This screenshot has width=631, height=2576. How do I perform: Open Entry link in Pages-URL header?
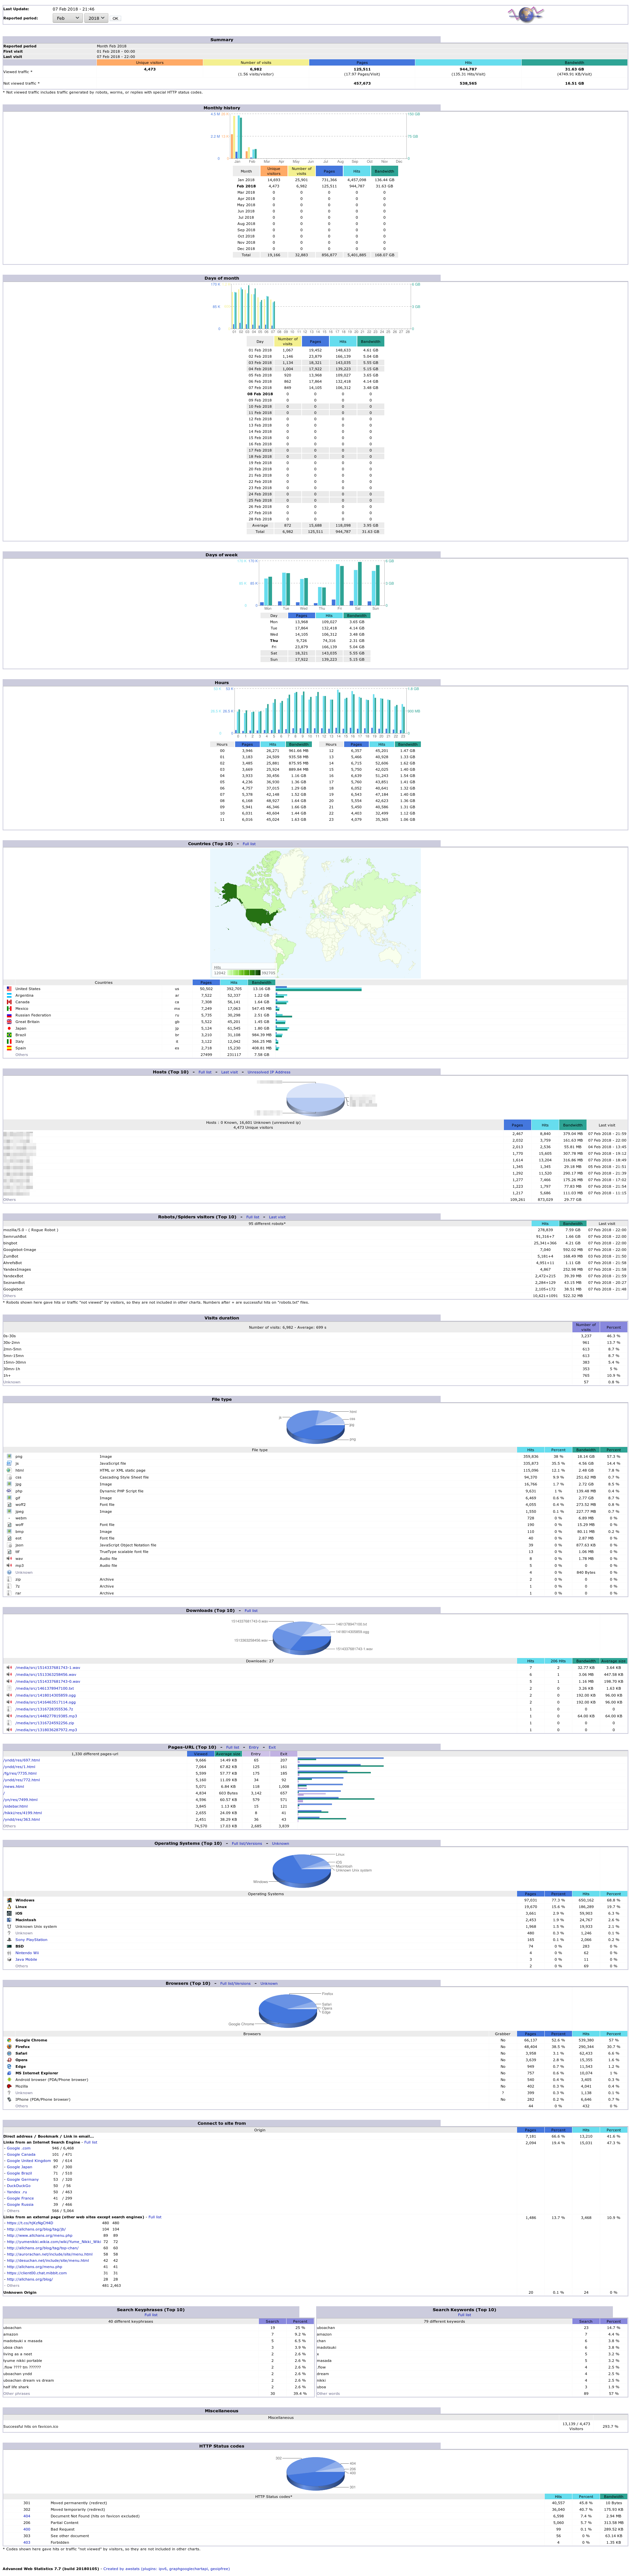pos(254,1747)
